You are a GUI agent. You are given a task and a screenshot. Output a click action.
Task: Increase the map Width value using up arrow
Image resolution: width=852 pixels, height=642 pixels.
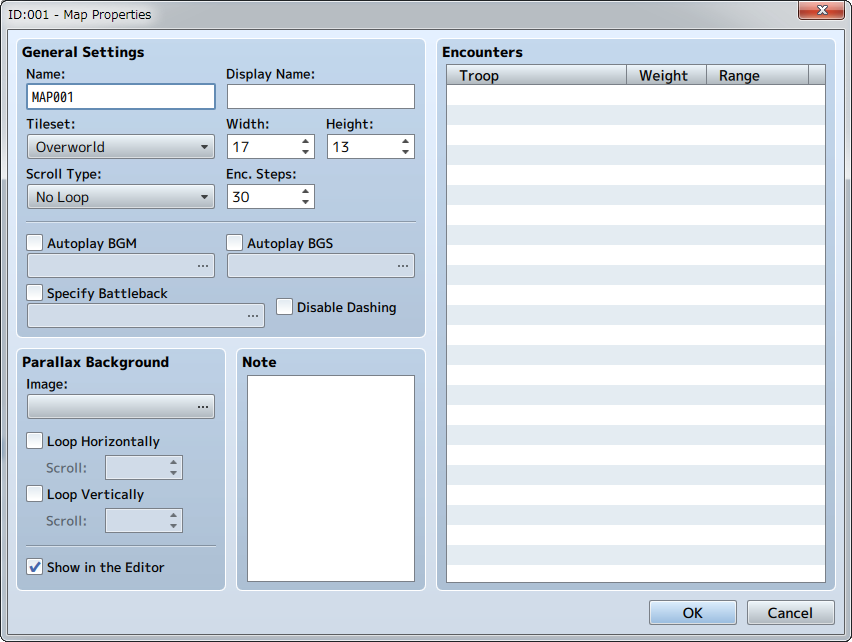(x=305, y=141)
